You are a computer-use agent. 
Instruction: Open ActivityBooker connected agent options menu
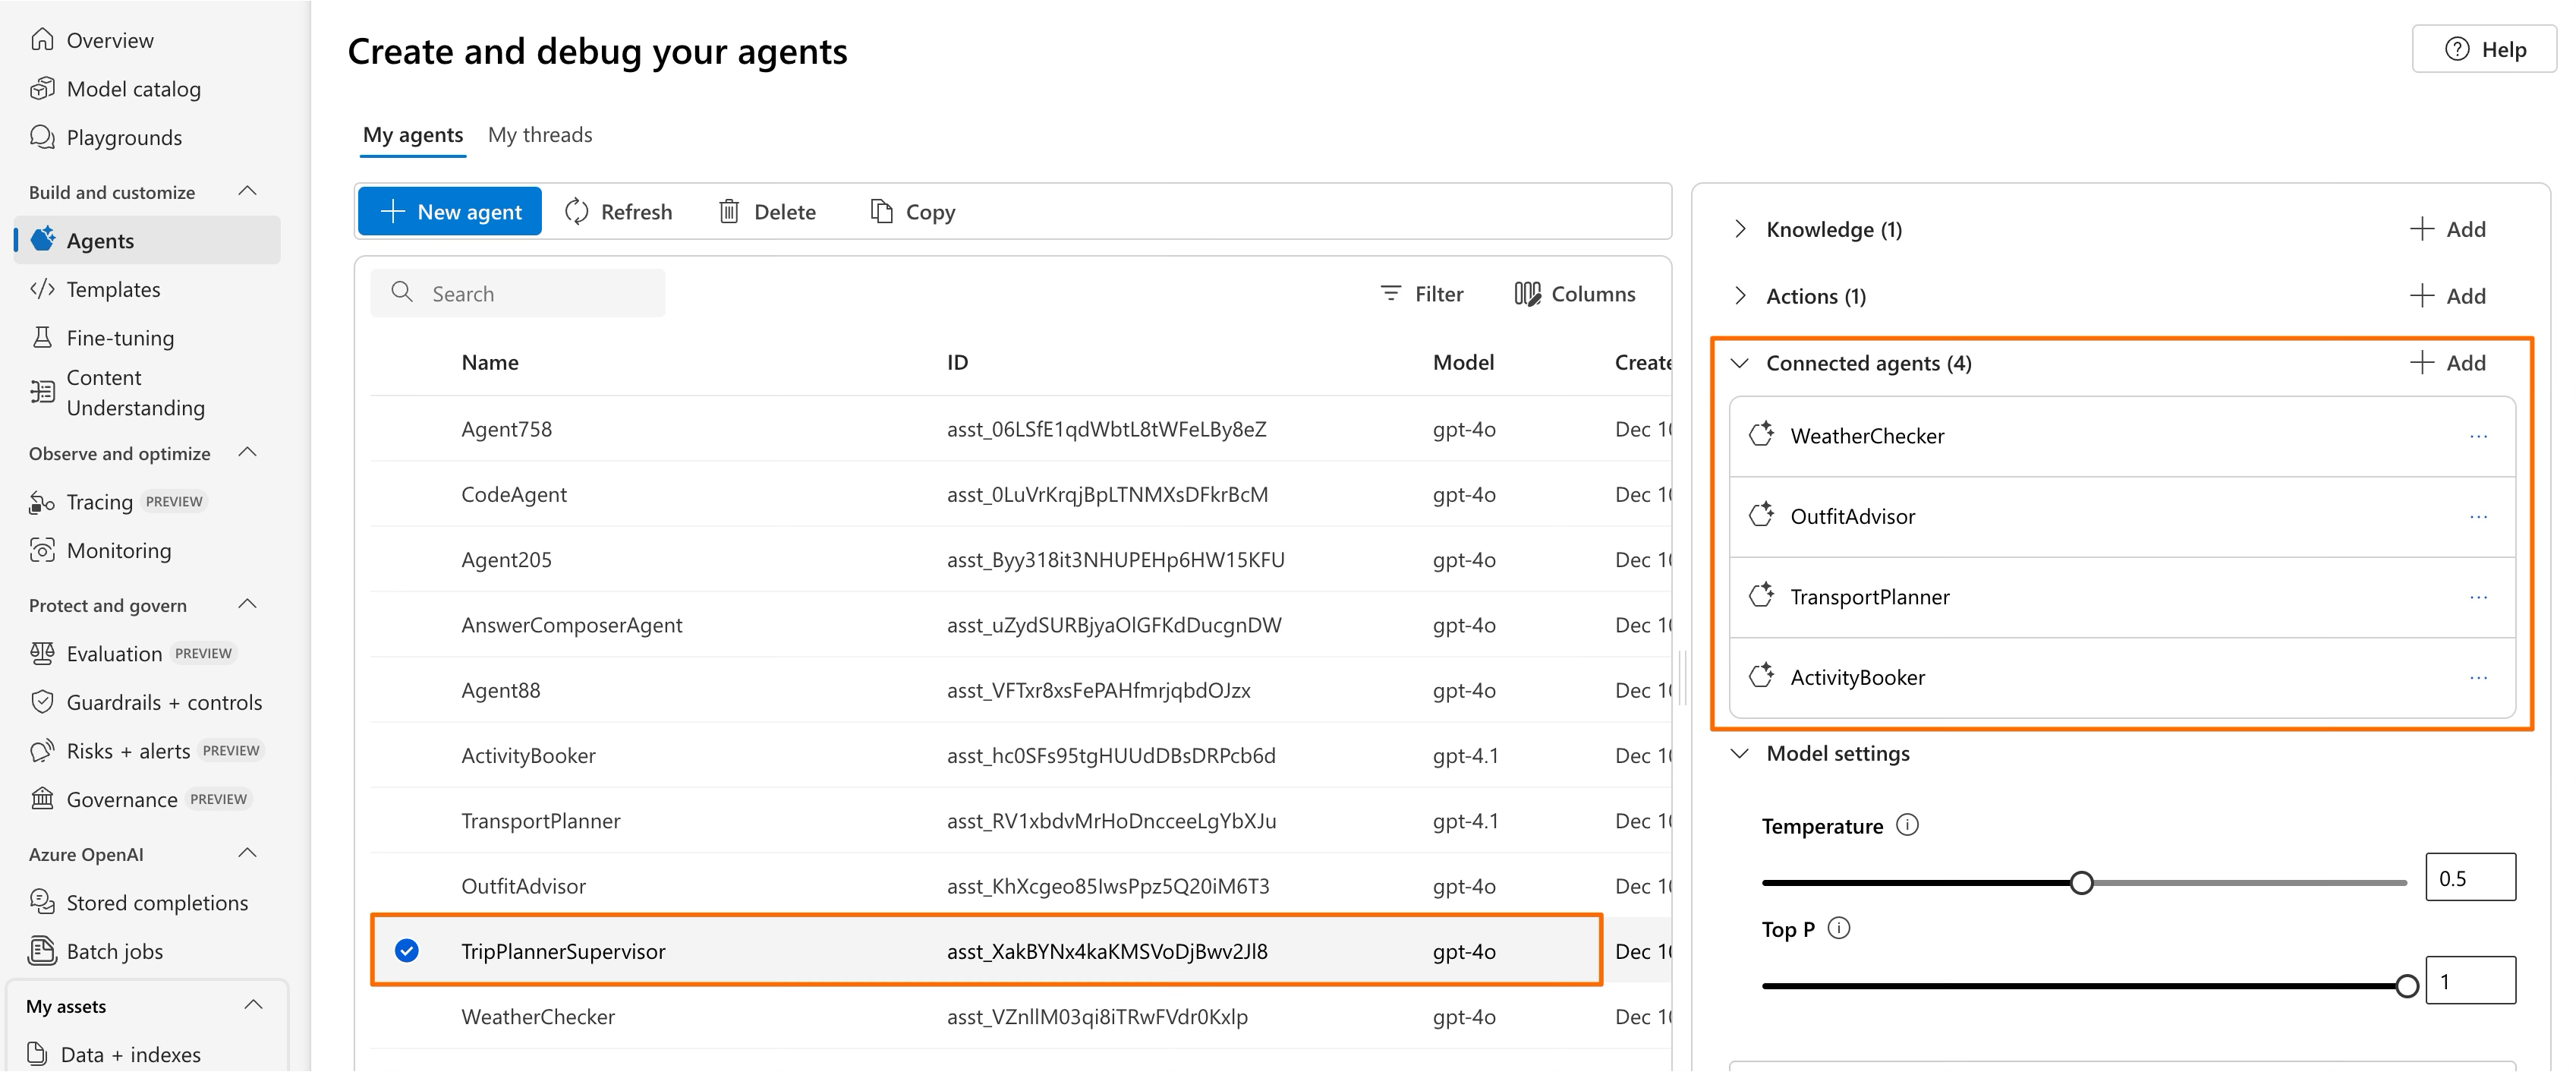pyautogui.click(x=2478, y=678)
